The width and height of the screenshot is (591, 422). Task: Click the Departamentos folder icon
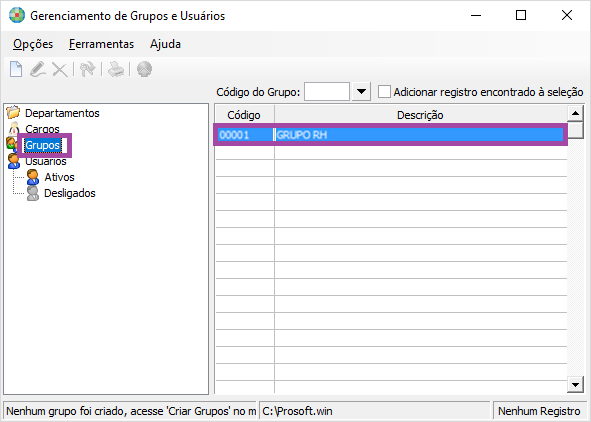click(x=13, y=112)
